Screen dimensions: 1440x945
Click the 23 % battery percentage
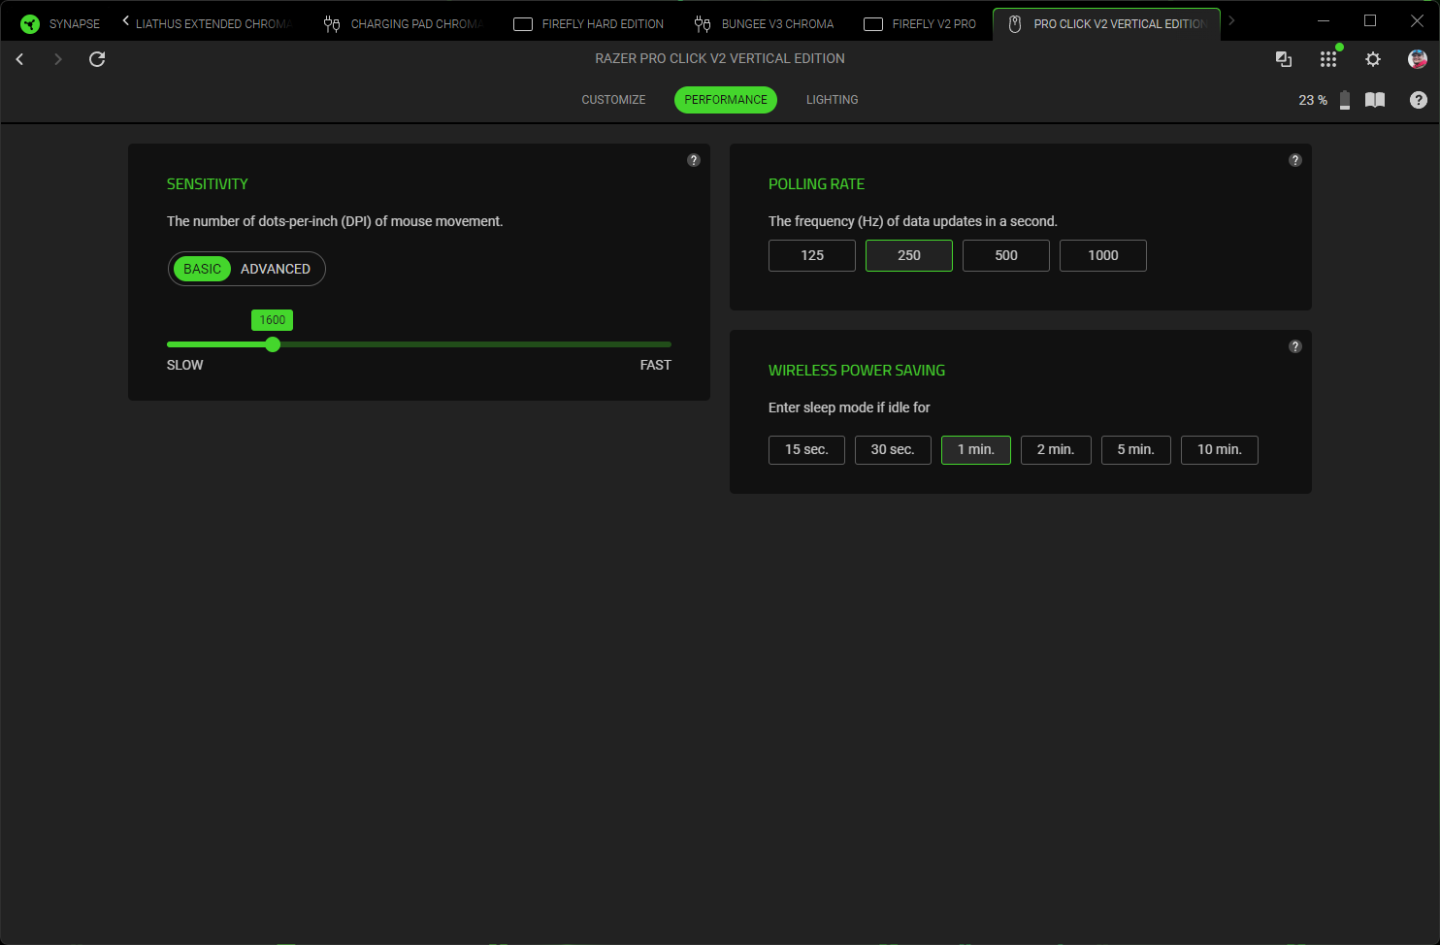(x=1313, y=100)
